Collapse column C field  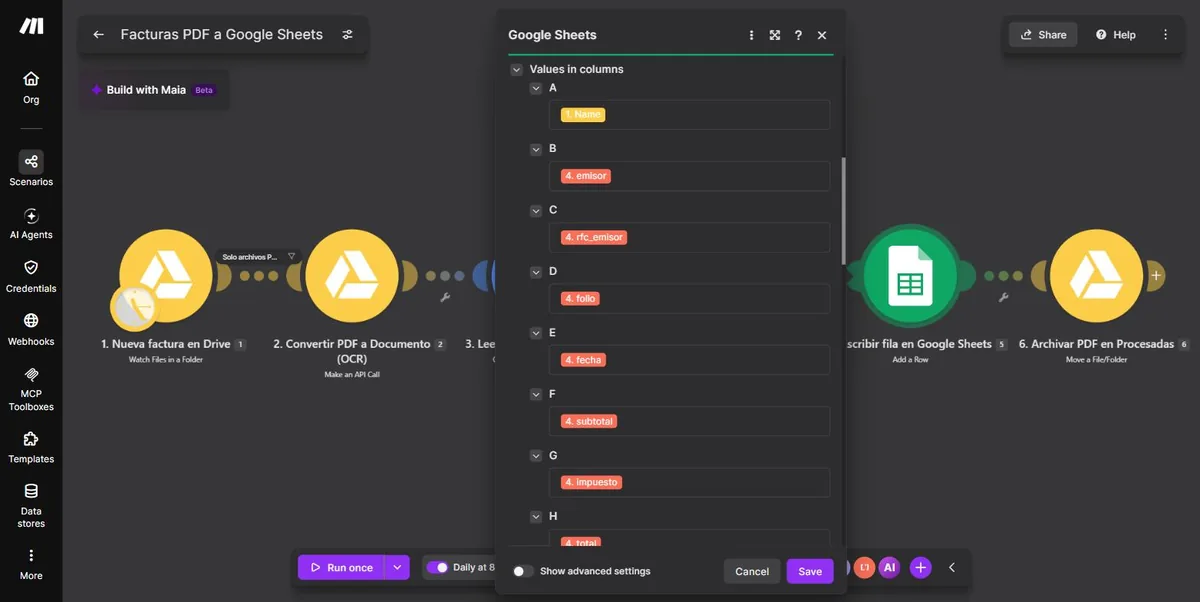[x=536, y=210]
